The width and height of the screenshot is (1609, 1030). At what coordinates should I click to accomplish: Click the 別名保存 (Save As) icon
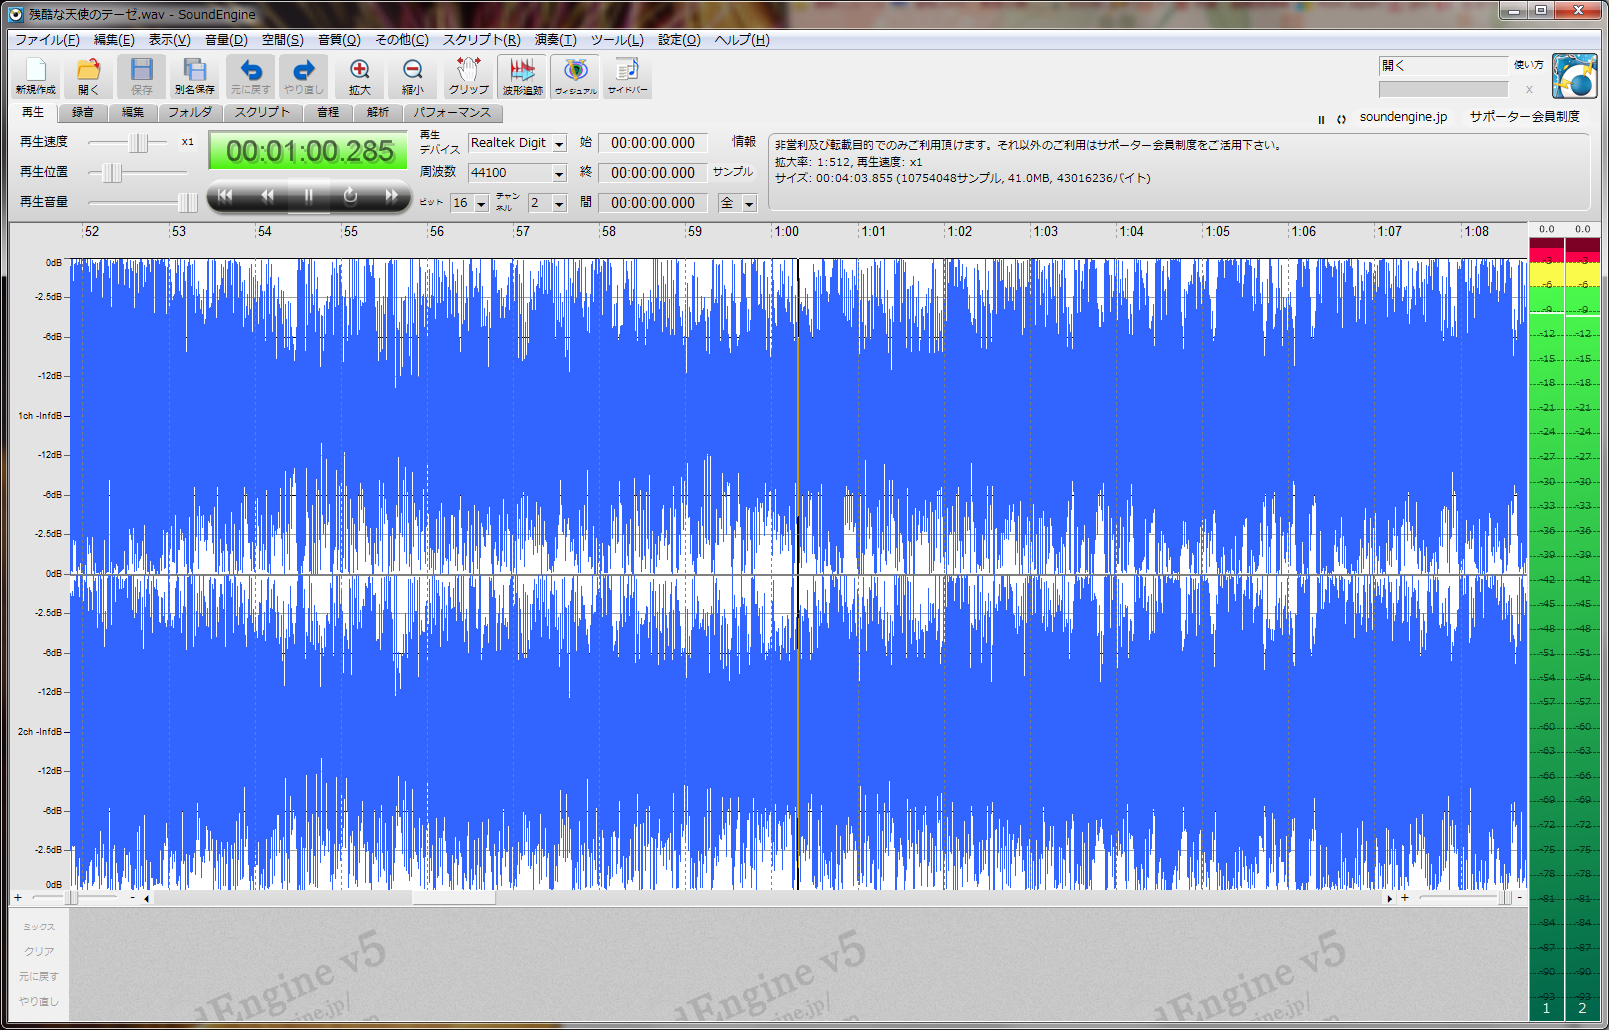(195, 76)
